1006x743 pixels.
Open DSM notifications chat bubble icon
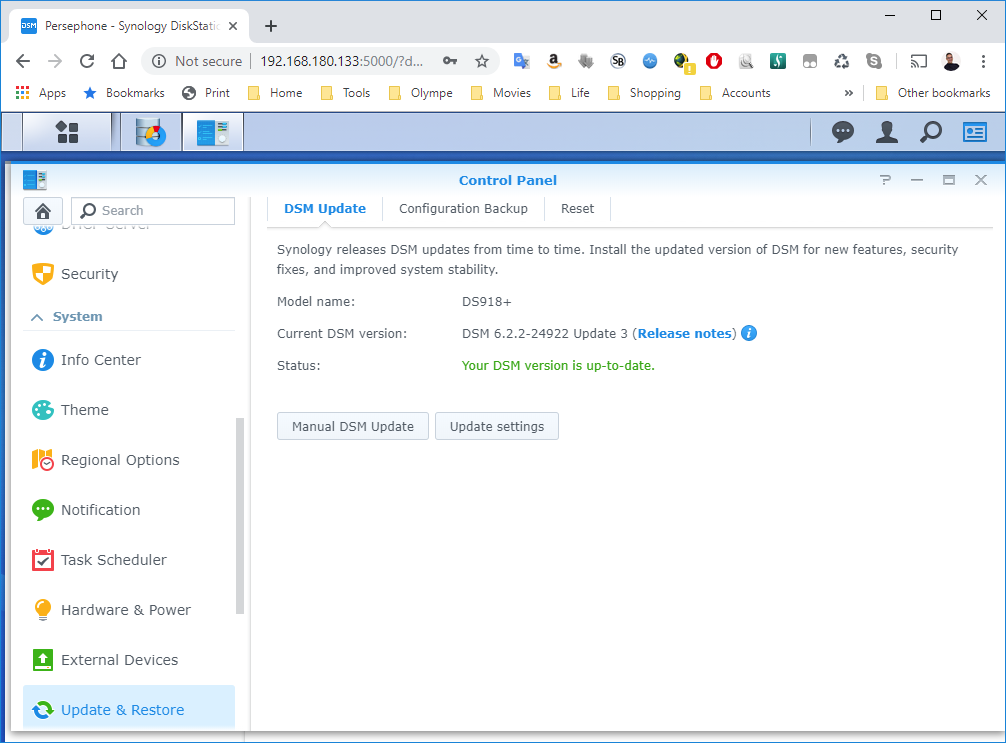tap(842, 132)
